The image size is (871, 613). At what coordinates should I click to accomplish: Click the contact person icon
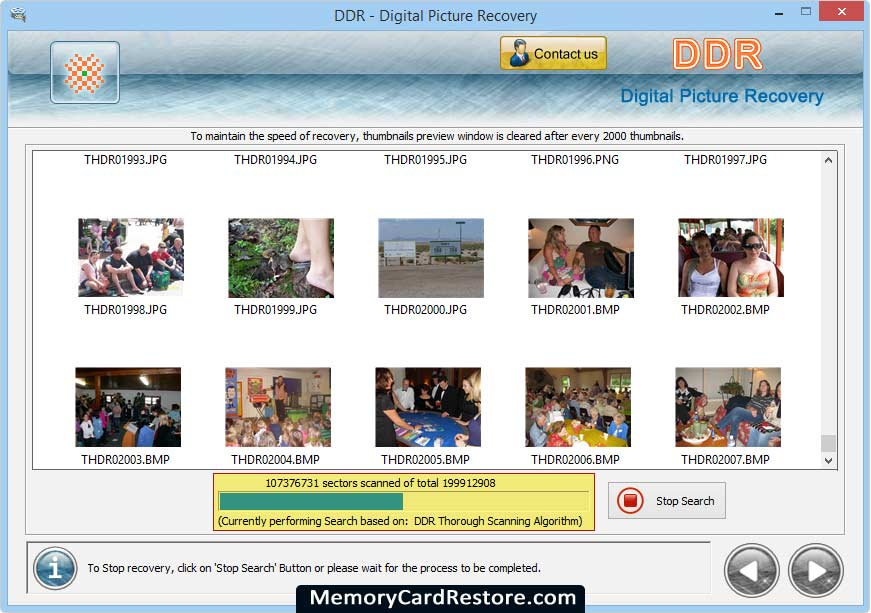pyautogui.click(x=519, y=53)
